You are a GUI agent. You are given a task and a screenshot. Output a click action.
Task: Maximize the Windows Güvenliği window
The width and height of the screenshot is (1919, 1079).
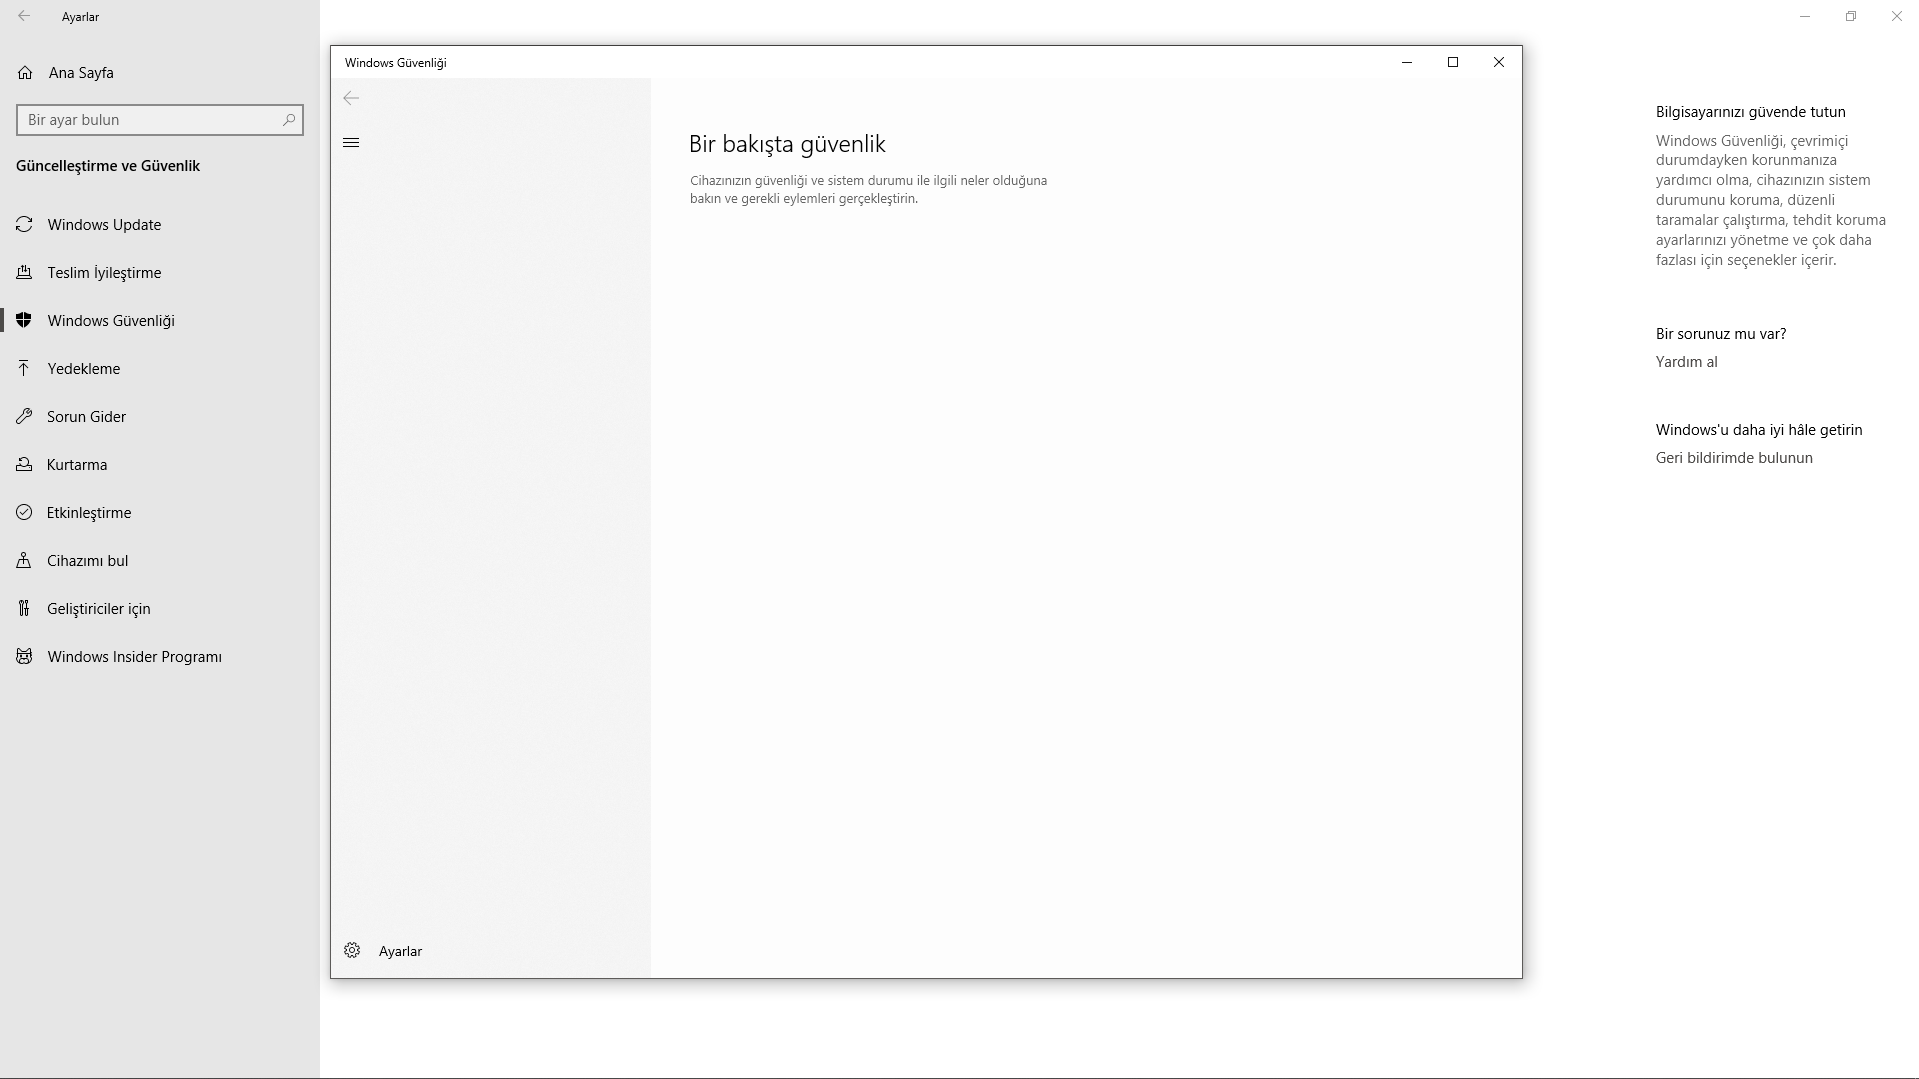(x=1453, y=62)
